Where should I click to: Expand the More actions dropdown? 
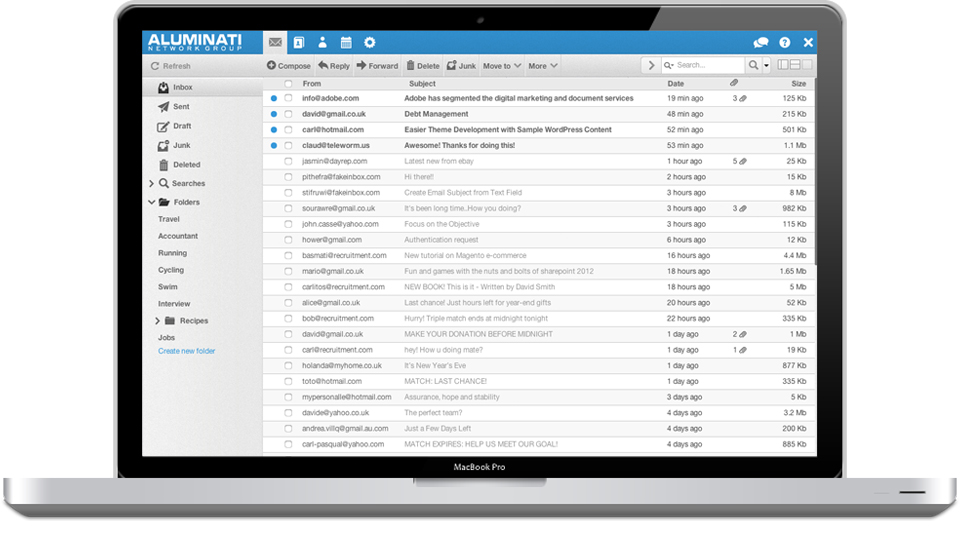pos(542,66)
